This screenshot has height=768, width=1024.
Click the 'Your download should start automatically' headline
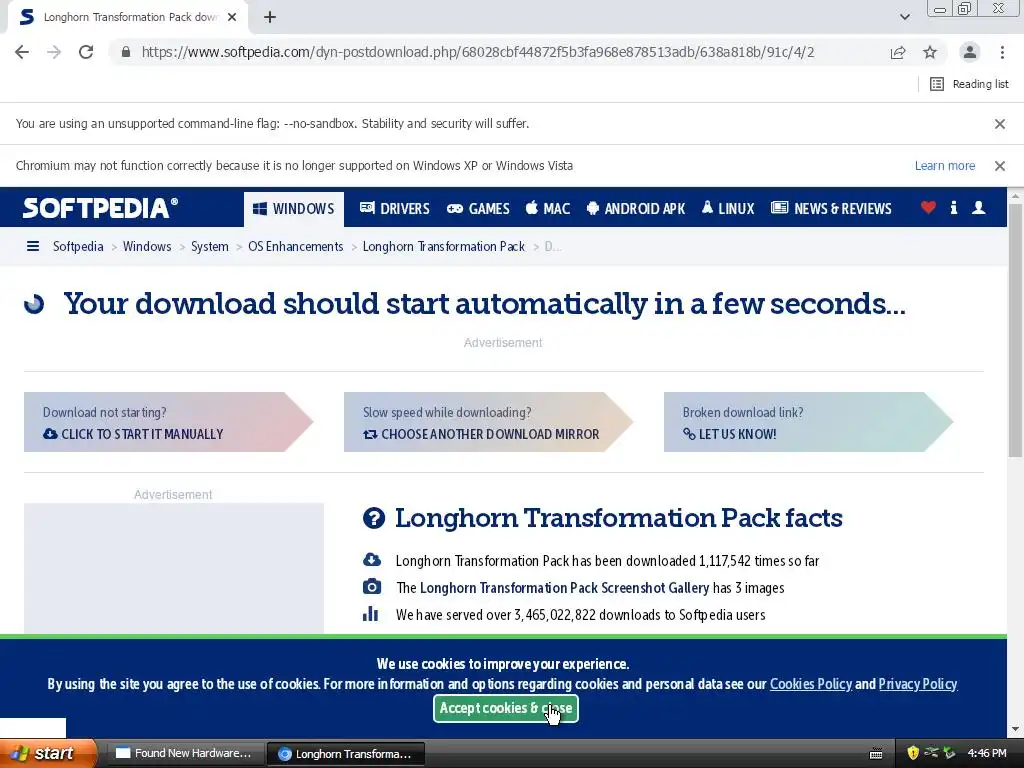click(x=485, y=304)
